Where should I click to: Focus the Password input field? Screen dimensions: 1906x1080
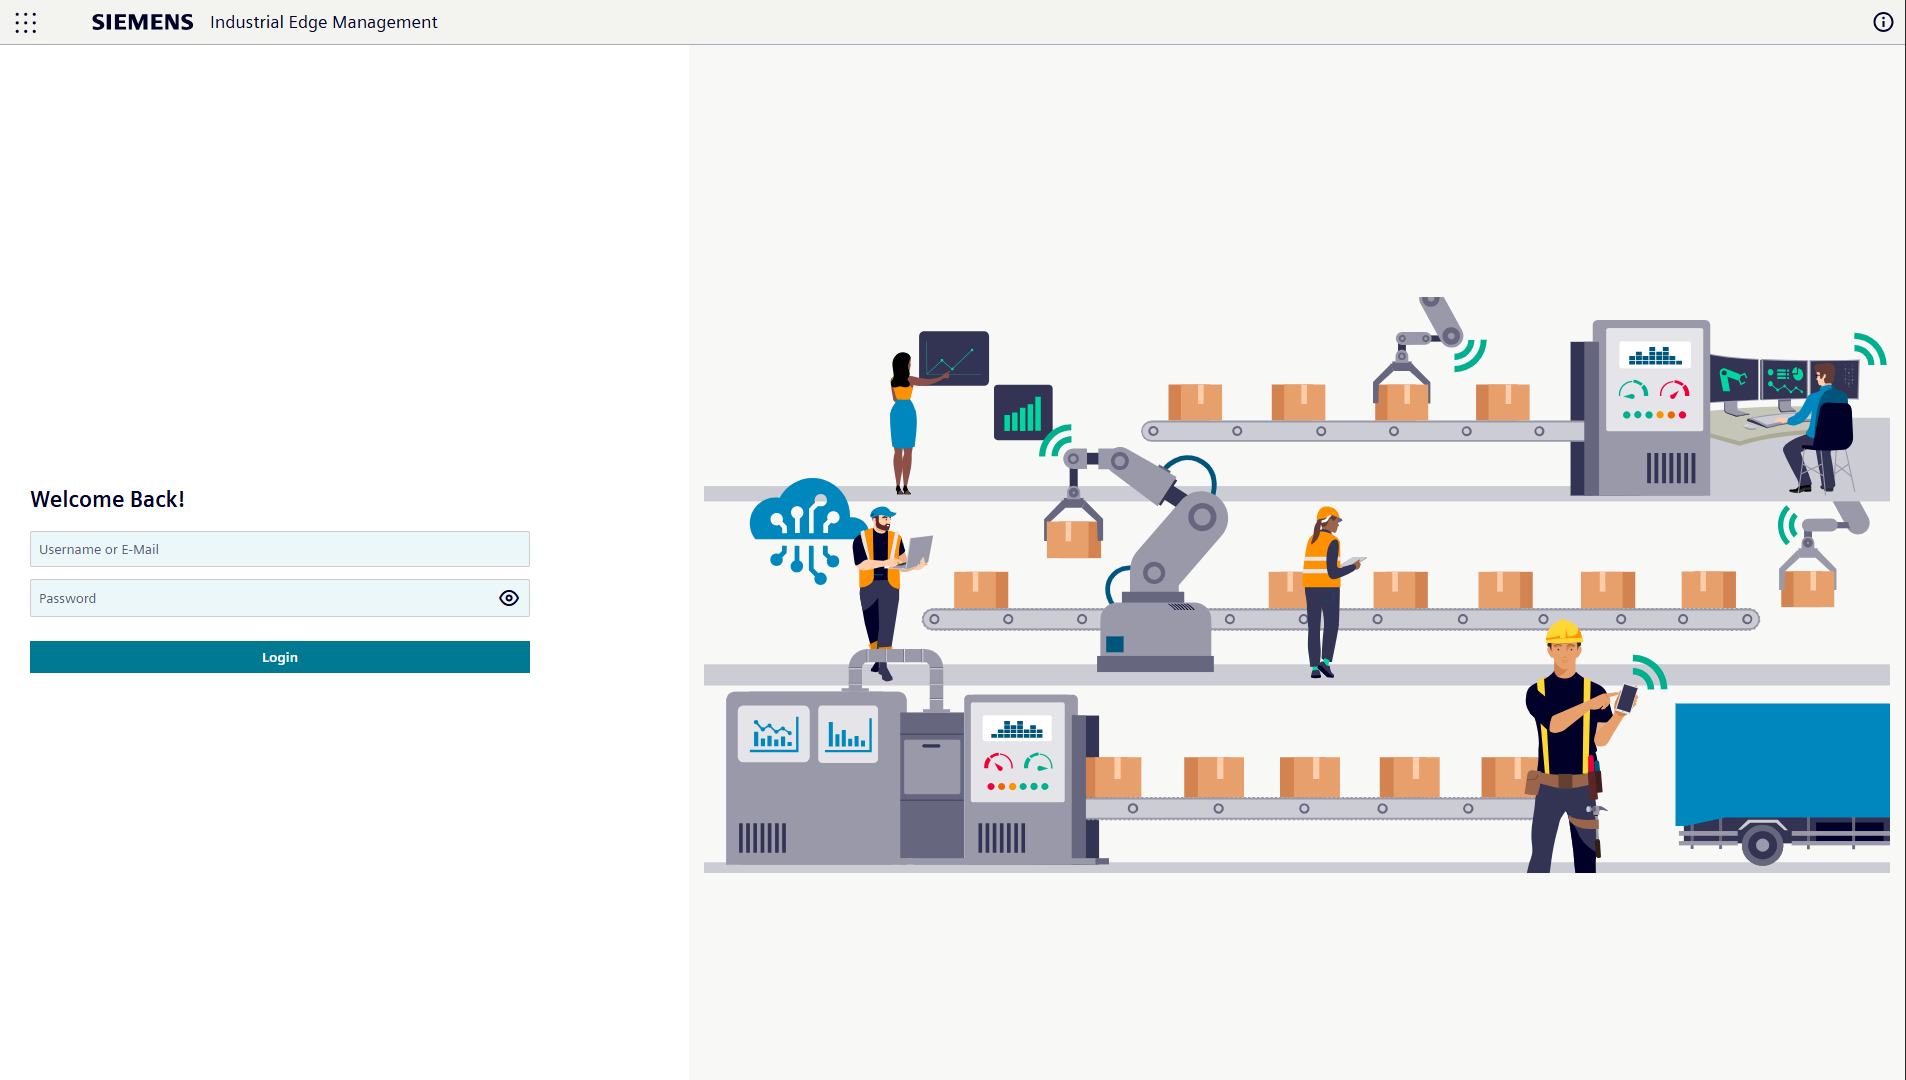[x=260, y=598]
